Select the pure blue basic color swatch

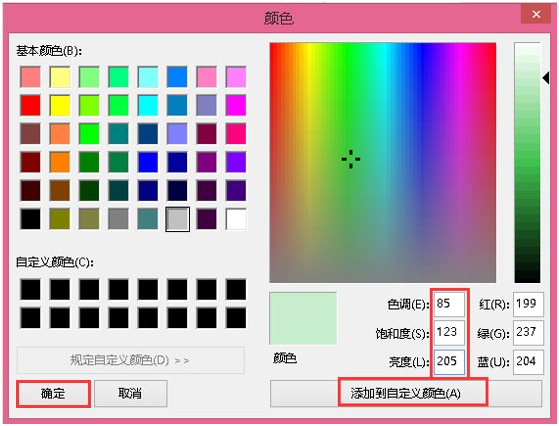148,162
